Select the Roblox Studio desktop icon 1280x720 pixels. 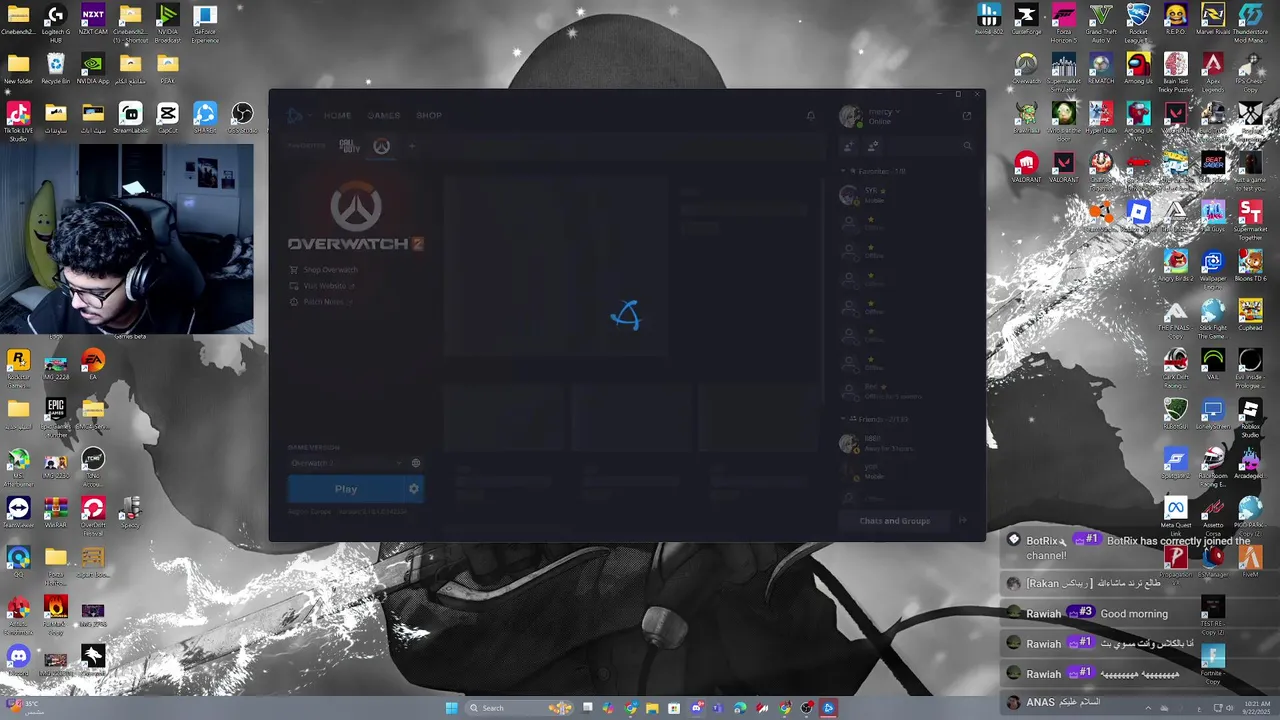pos(1250,418)
